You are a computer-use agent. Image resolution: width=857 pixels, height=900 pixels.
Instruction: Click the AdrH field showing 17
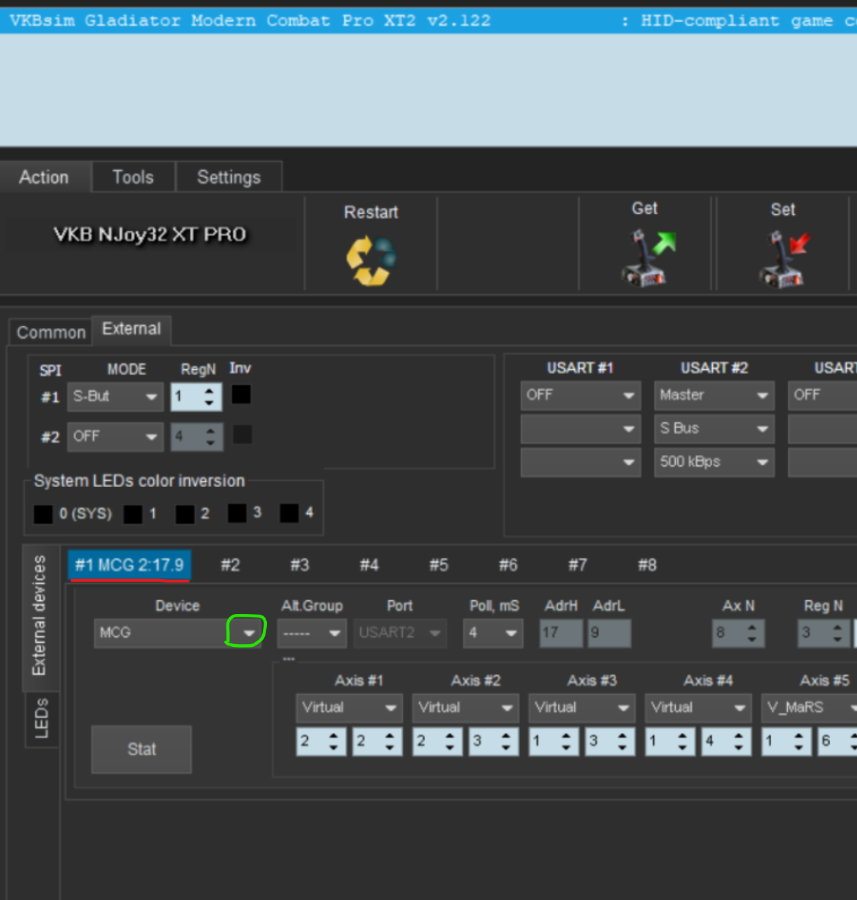point(560,633)
